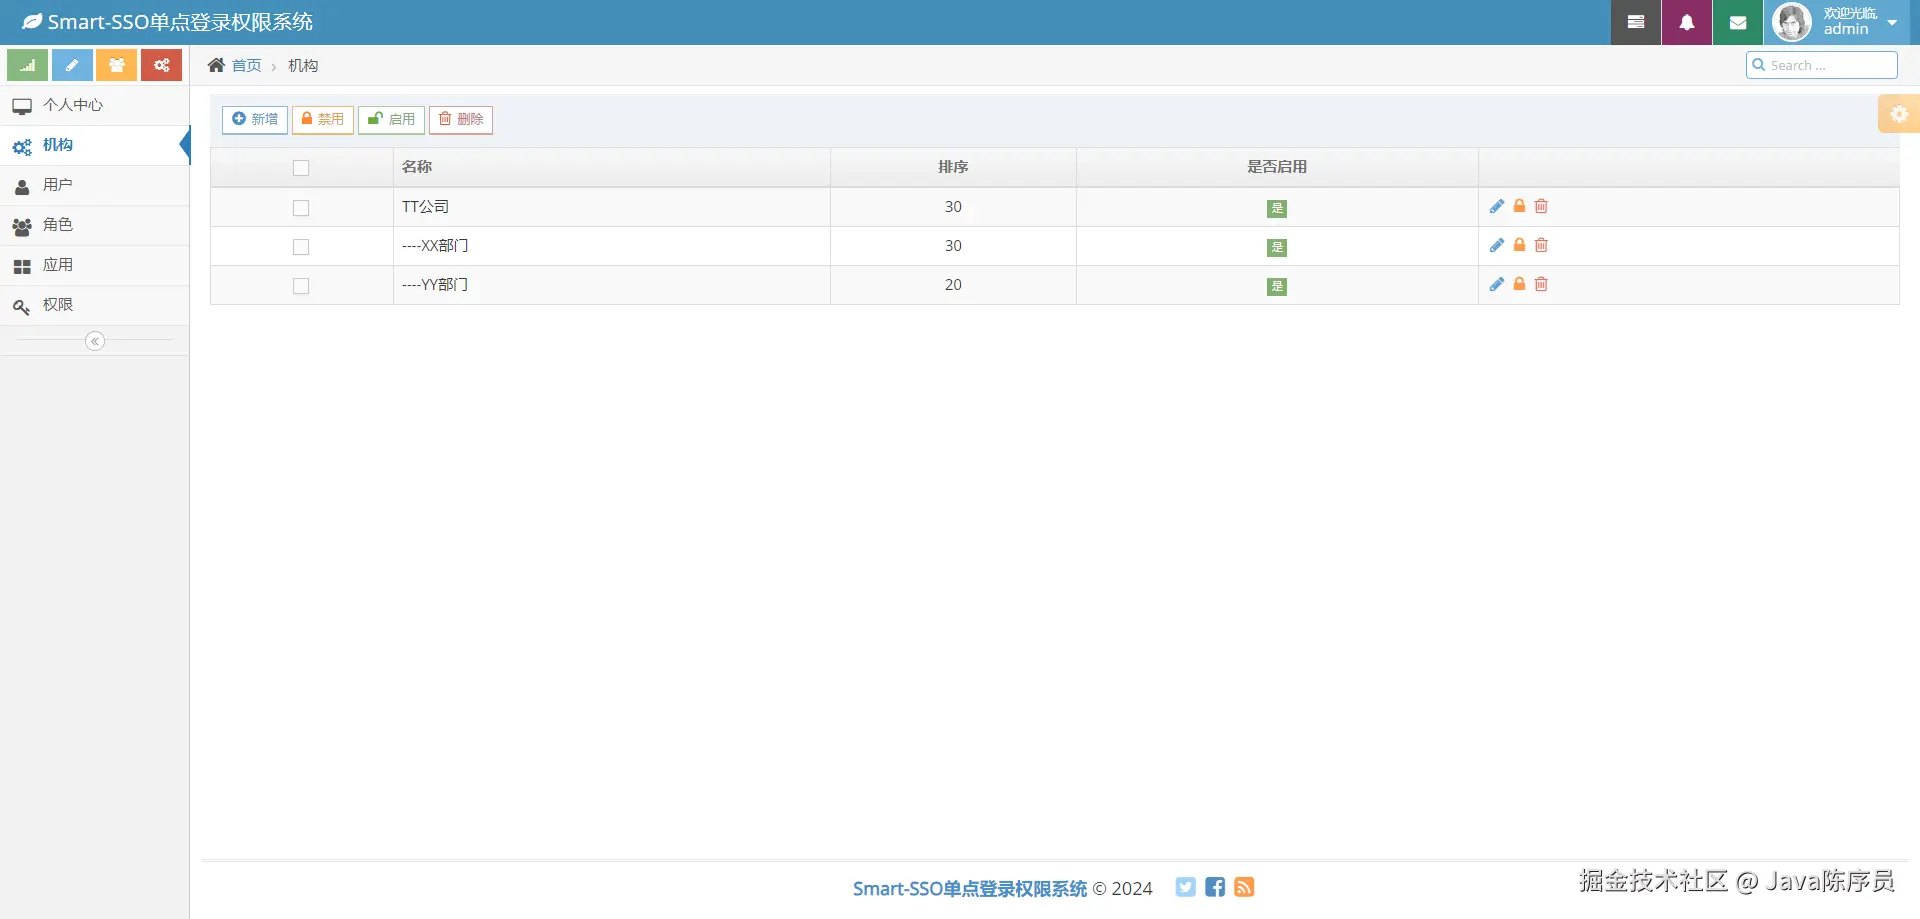Click the 是否启用 column header
Screen dimensions: 1920x919
(x=1277, y=167)
